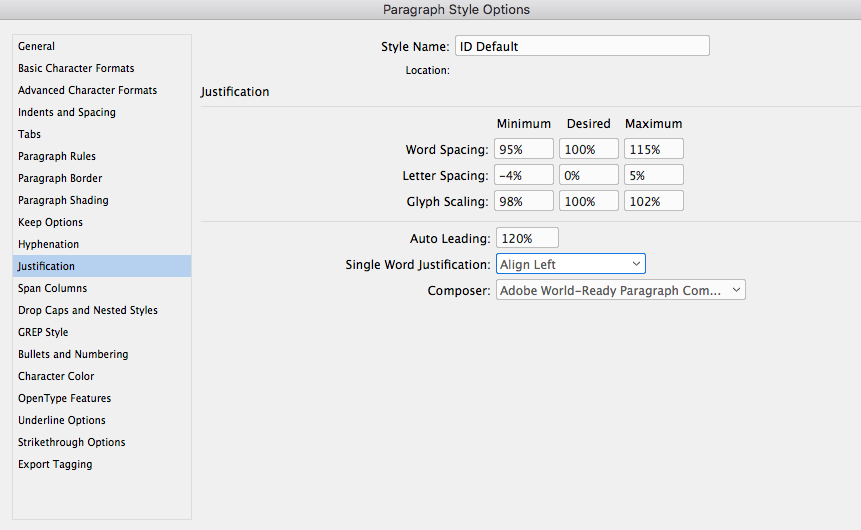
Task: Edit Glyph Scaling desired 100% field
Action: [589, 201]
